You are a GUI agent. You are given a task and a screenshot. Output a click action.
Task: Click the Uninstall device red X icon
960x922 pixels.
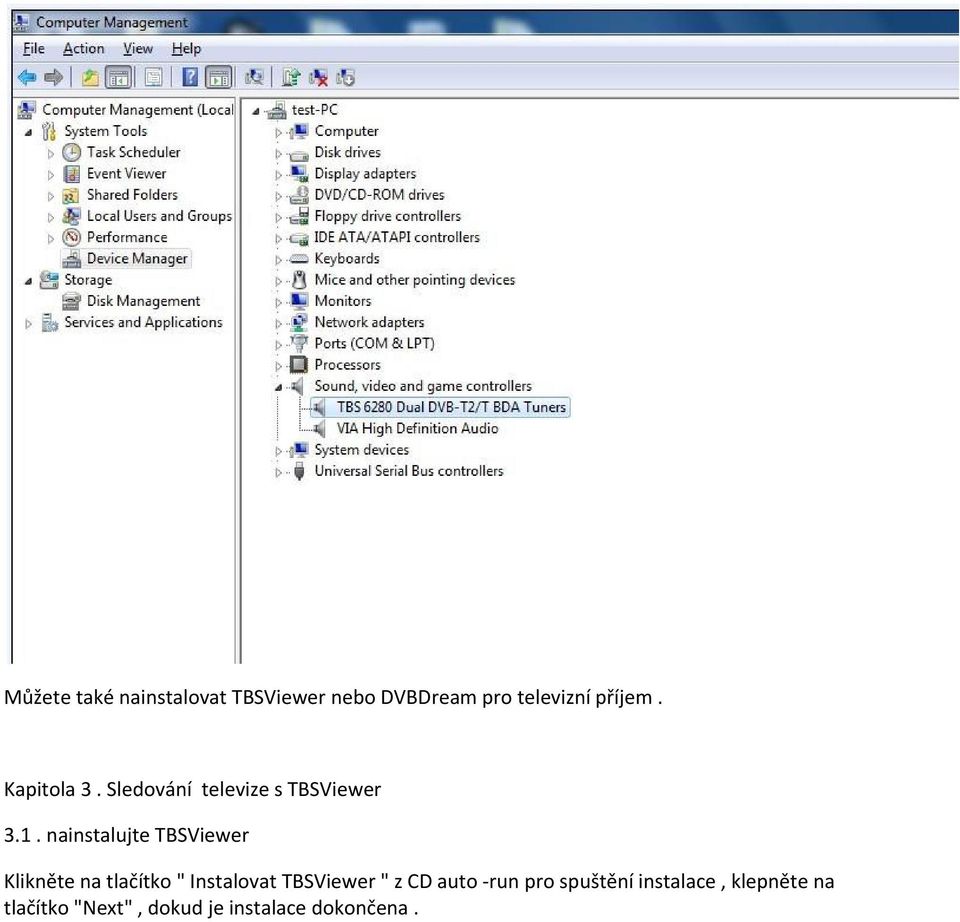[x=318, y=77]
